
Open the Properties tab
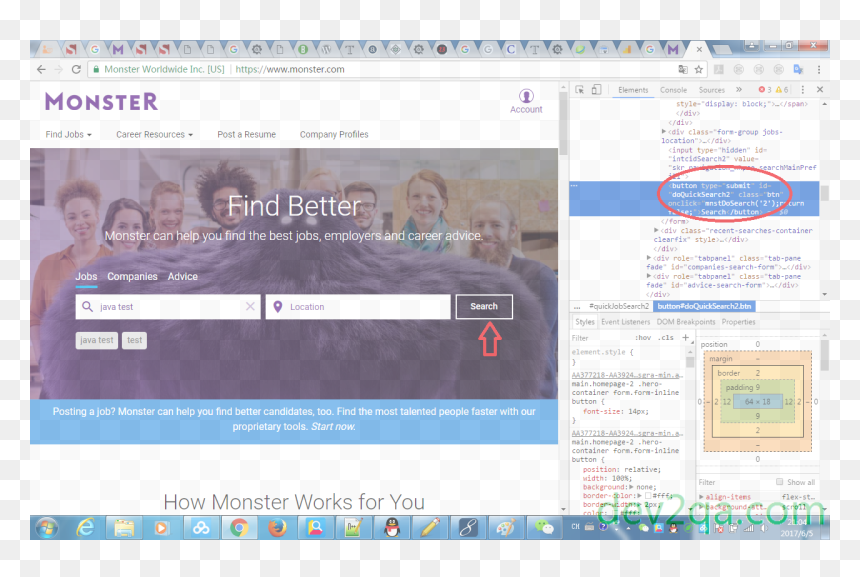click(x=738, y=322)
